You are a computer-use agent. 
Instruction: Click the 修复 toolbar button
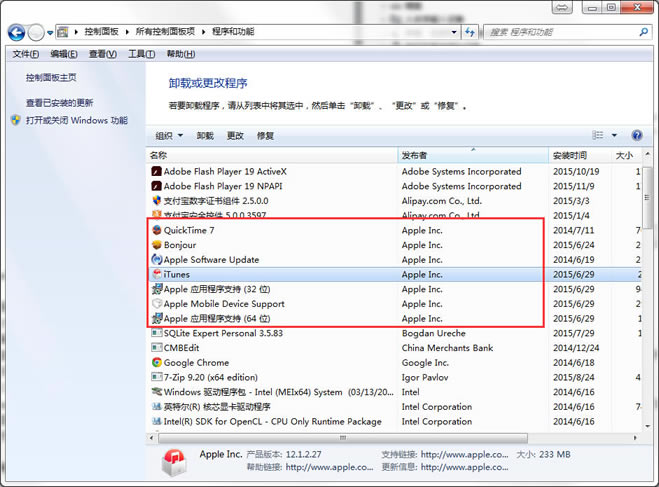click(265, 136)
